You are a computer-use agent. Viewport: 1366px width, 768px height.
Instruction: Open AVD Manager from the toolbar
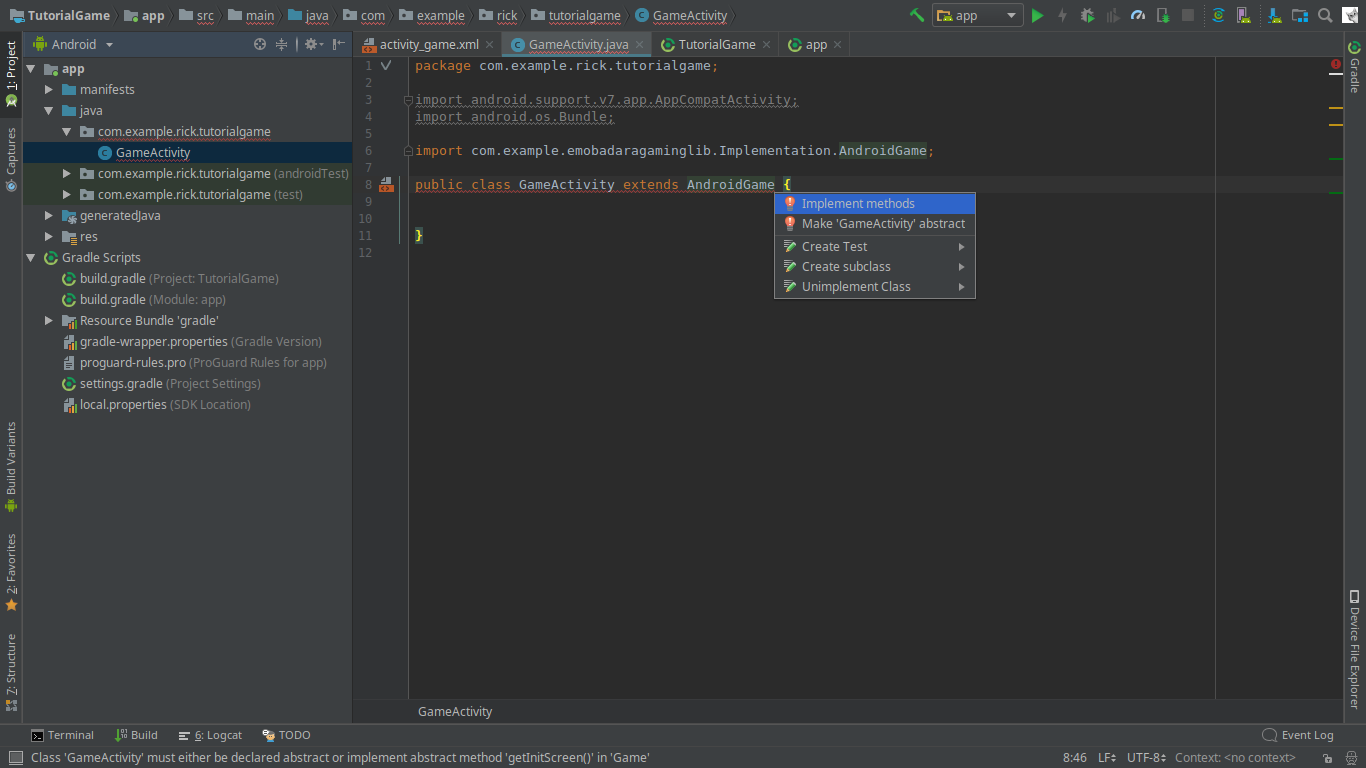pos(1244,15)
